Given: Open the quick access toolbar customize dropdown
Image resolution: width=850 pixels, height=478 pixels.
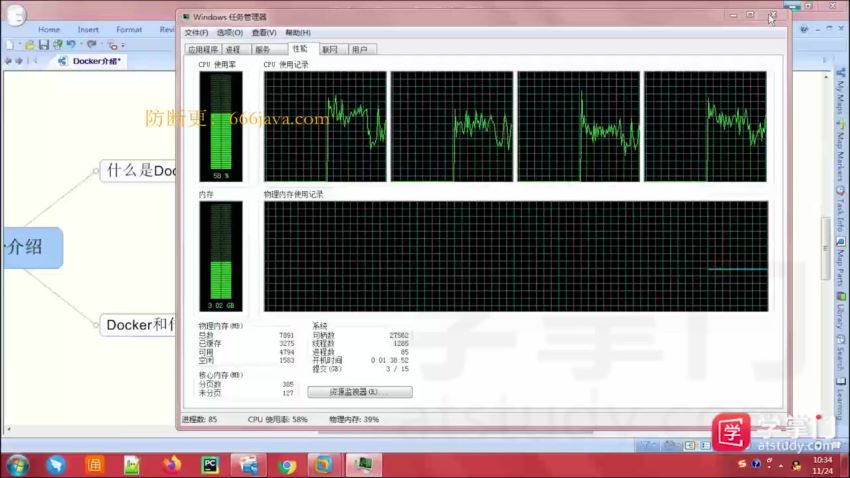Looking at the screenshot, I should (123, 46).
